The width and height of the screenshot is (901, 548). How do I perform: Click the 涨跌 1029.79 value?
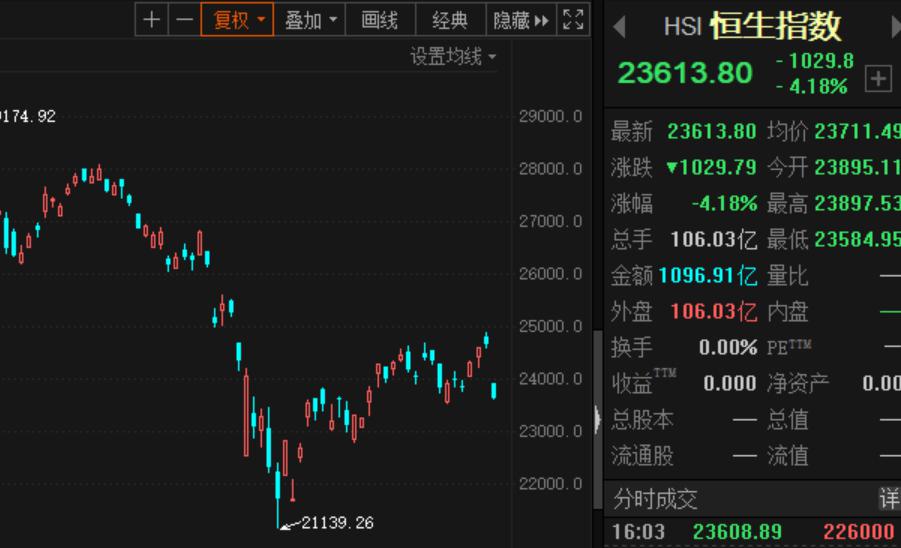click(711, 167)
